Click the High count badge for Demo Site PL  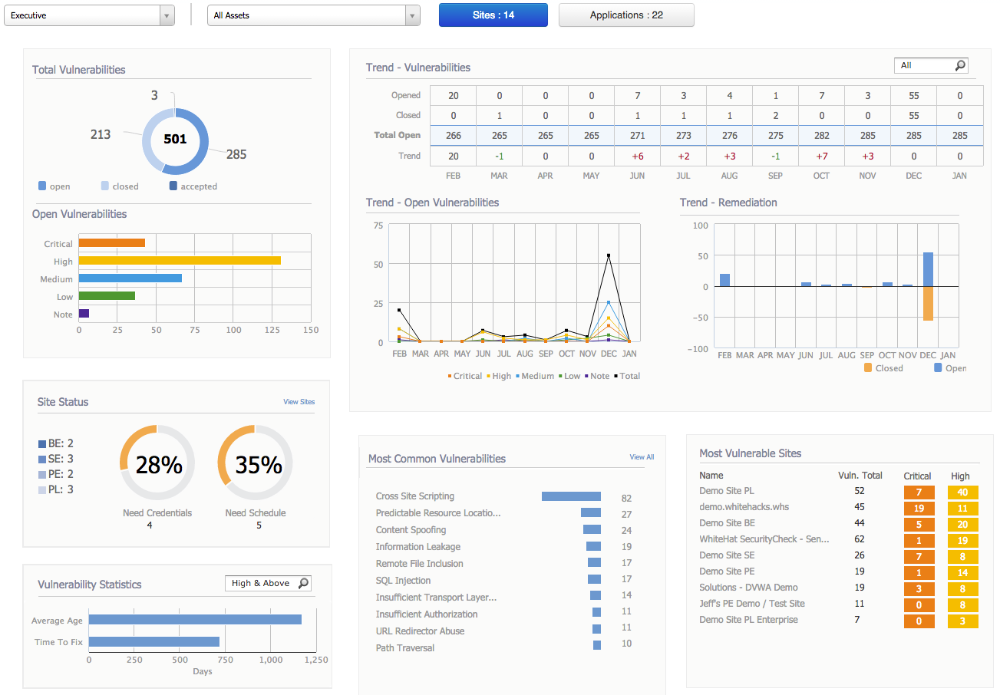[x=962, y=492]
